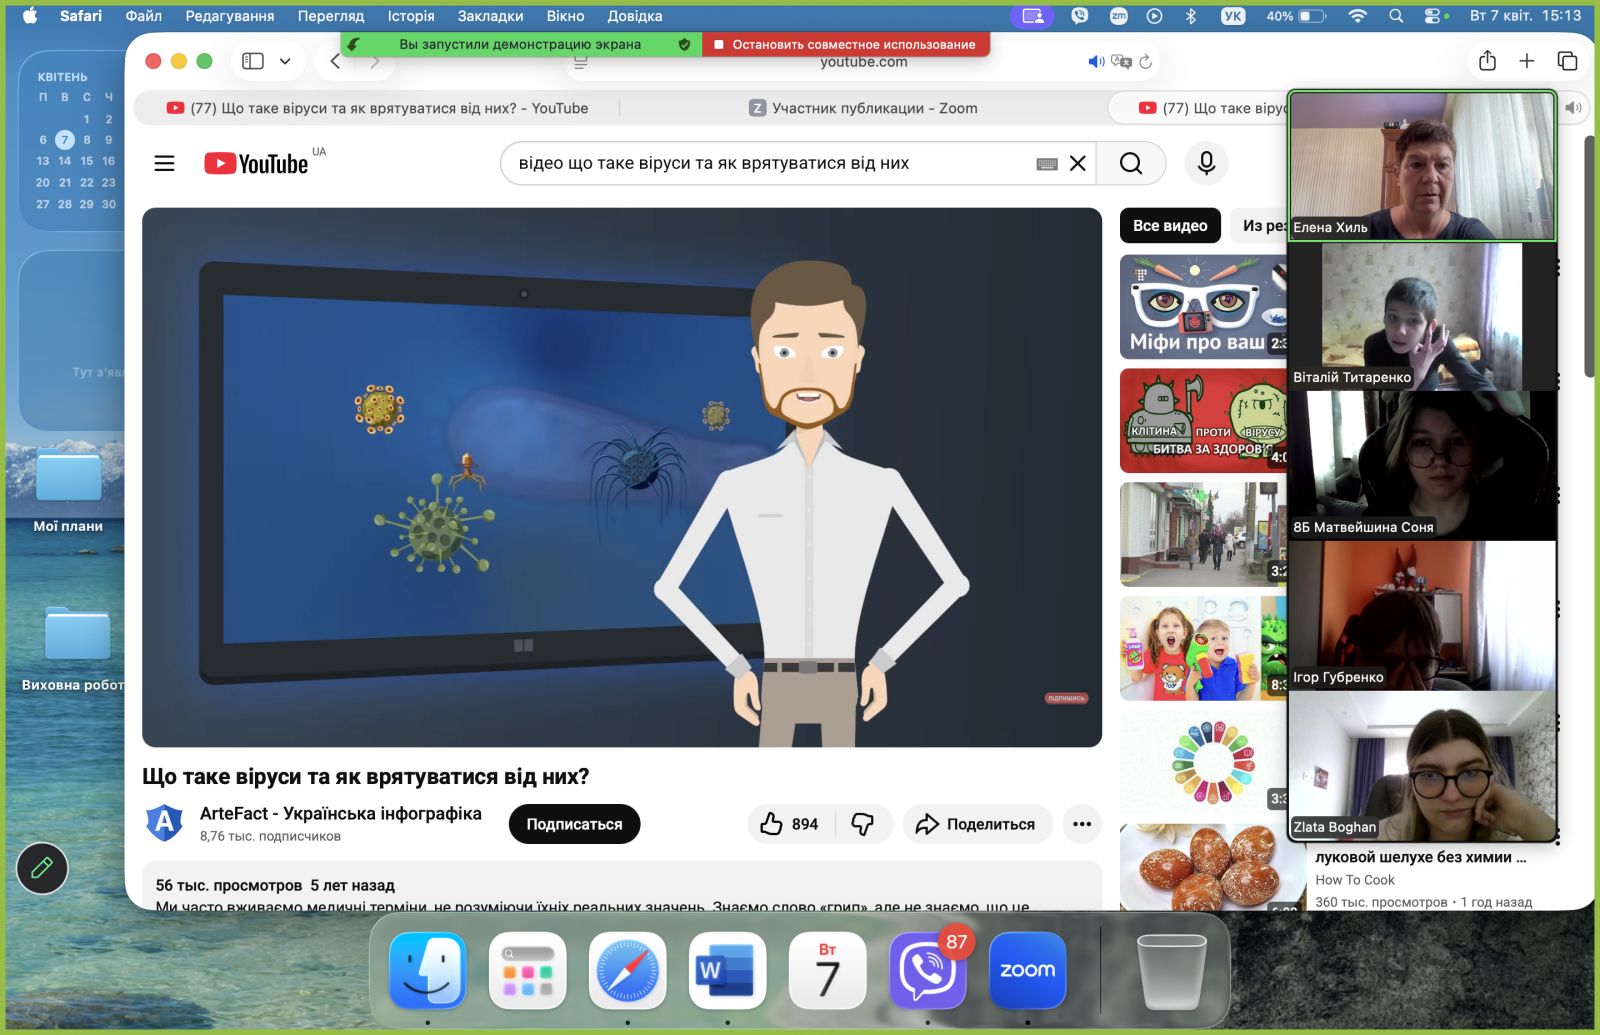
Task: Open a new Safari tab with plus
Action: point(1526,61)
